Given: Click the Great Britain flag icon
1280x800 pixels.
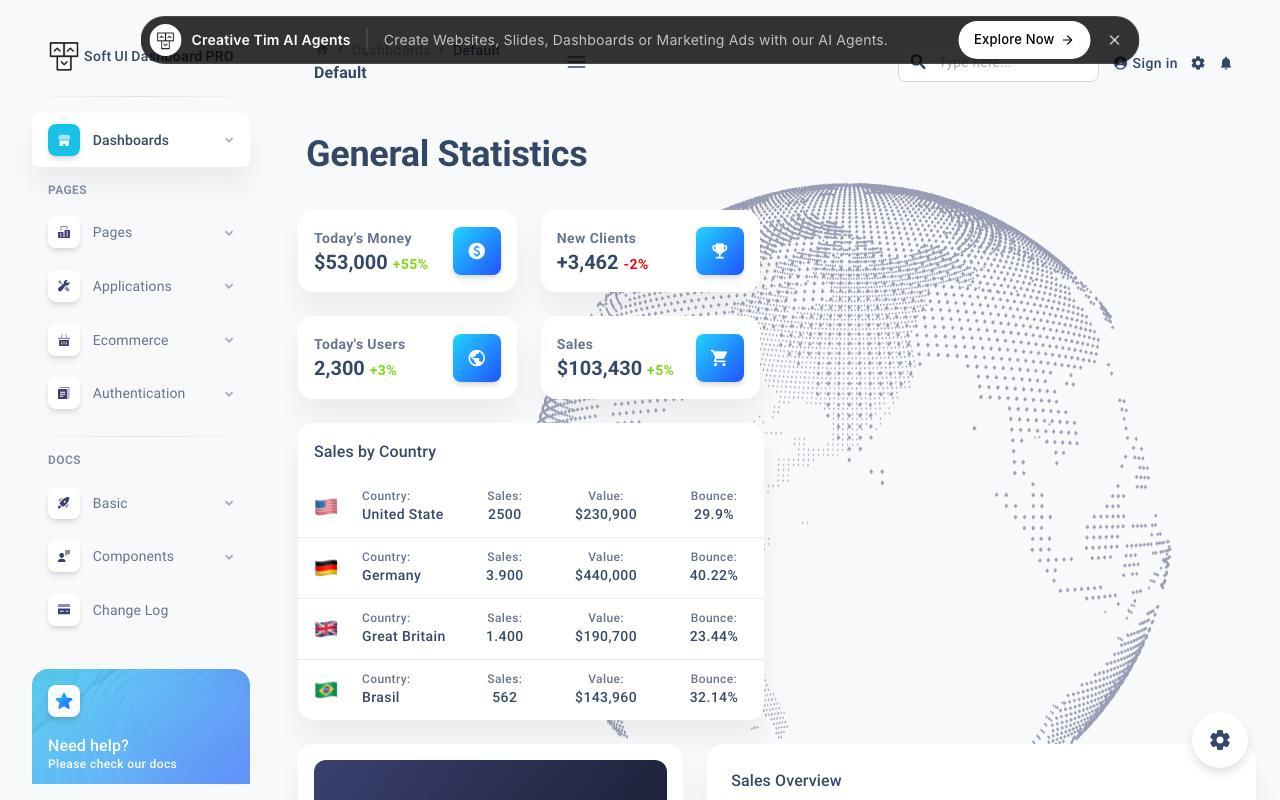Looking at the screenshot, I should pyautogui.click(x=326, y=629).
